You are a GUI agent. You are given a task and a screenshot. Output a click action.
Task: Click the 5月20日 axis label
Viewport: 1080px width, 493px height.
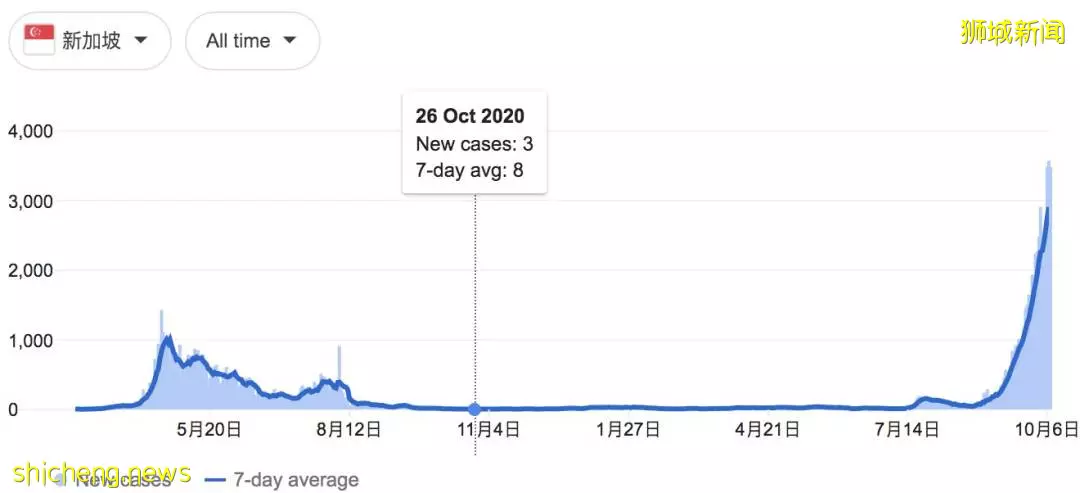209,431
